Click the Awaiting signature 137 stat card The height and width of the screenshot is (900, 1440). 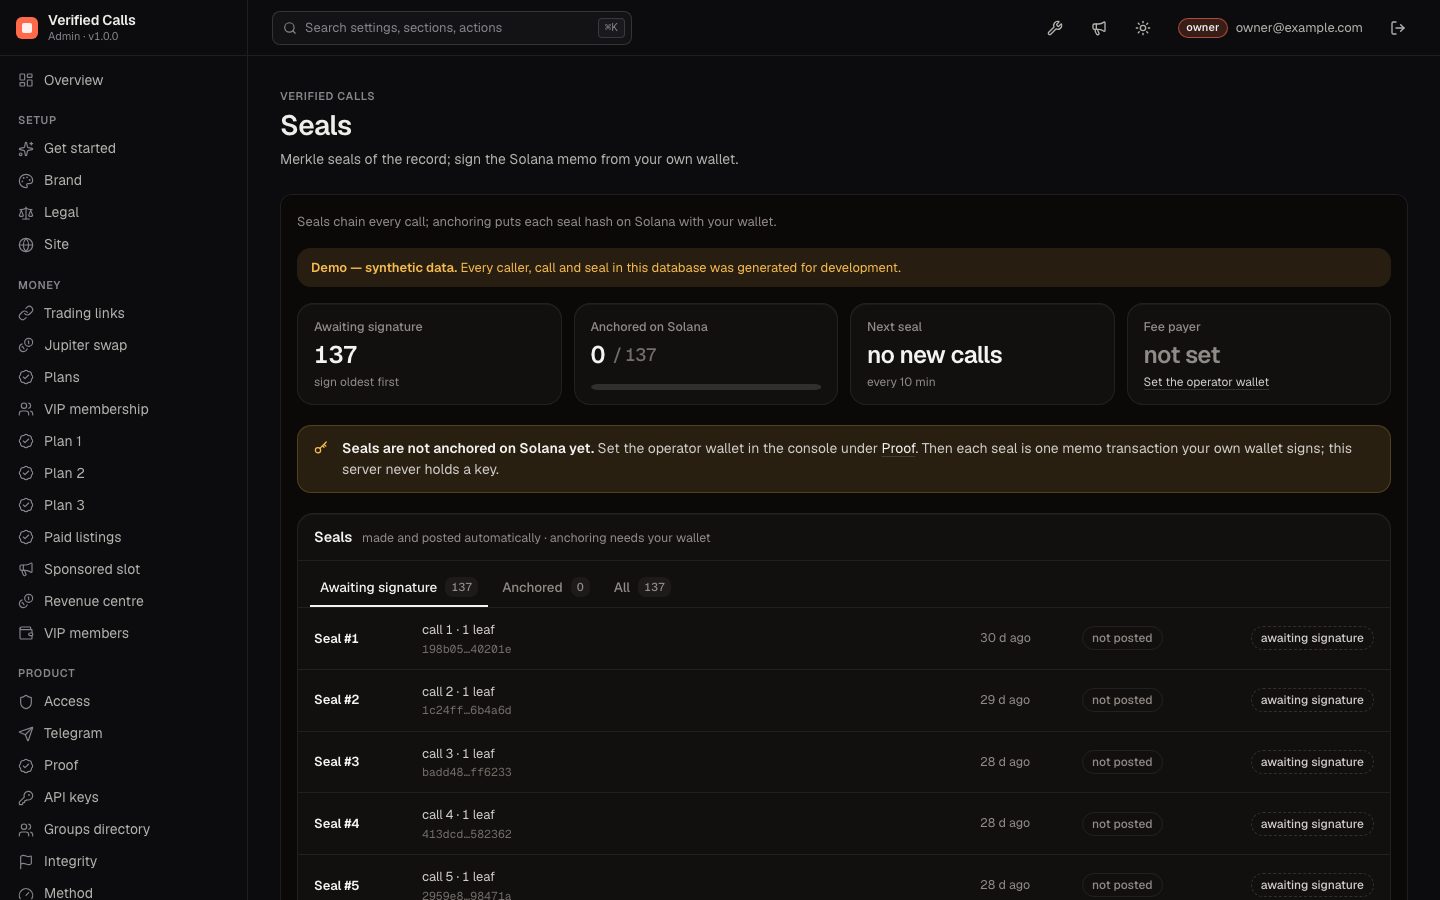tap(429, 354)
